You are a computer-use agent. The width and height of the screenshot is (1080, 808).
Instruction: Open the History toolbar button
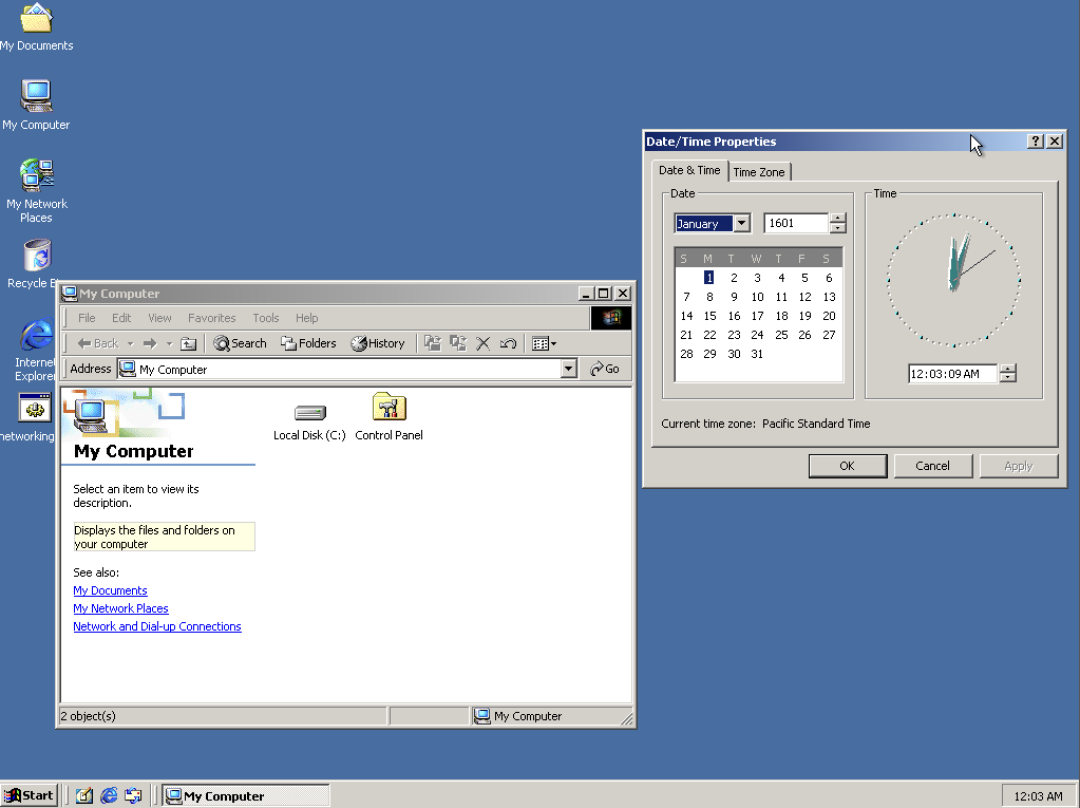click(x=377, y=343)
